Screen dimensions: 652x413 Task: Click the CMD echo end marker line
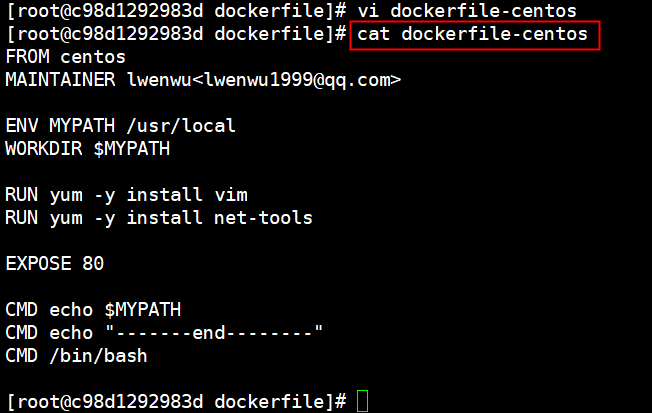pos(164,333)
